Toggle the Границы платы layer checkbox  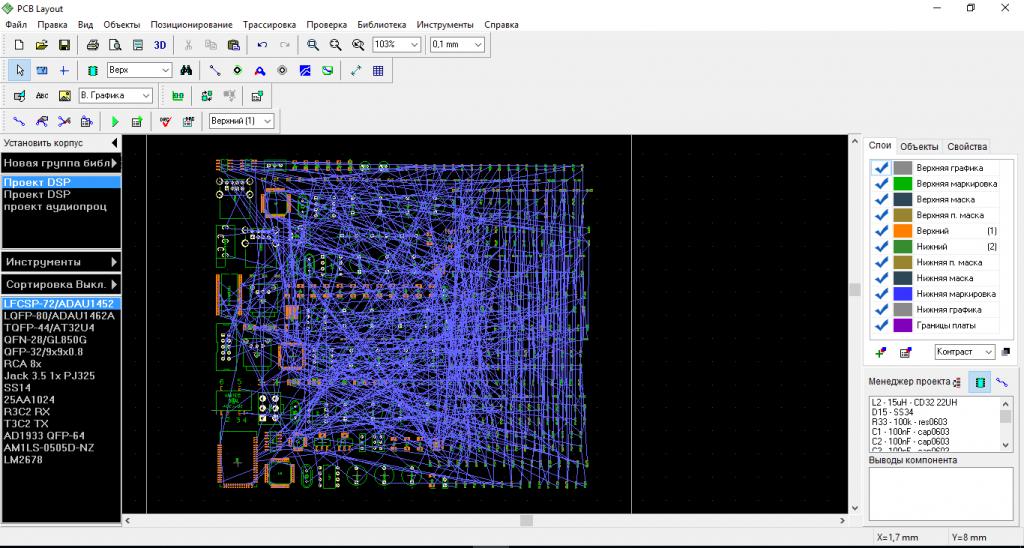(881, 325)
